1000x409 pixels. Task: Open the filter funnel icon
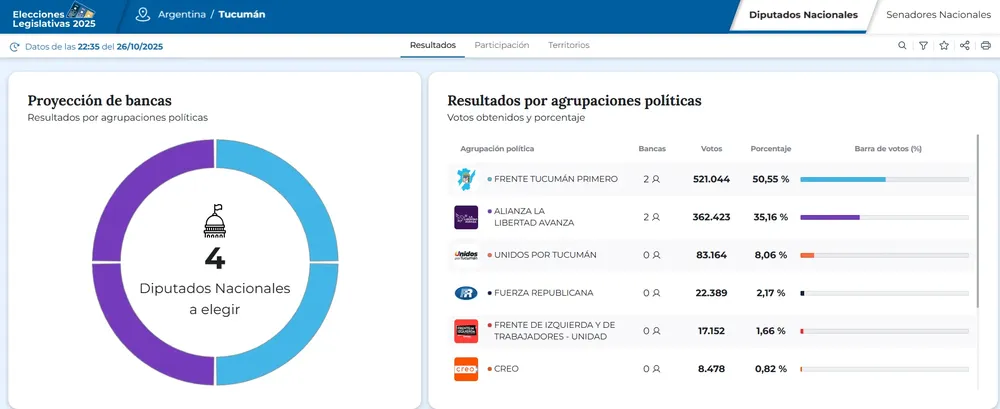click(923, 46)
